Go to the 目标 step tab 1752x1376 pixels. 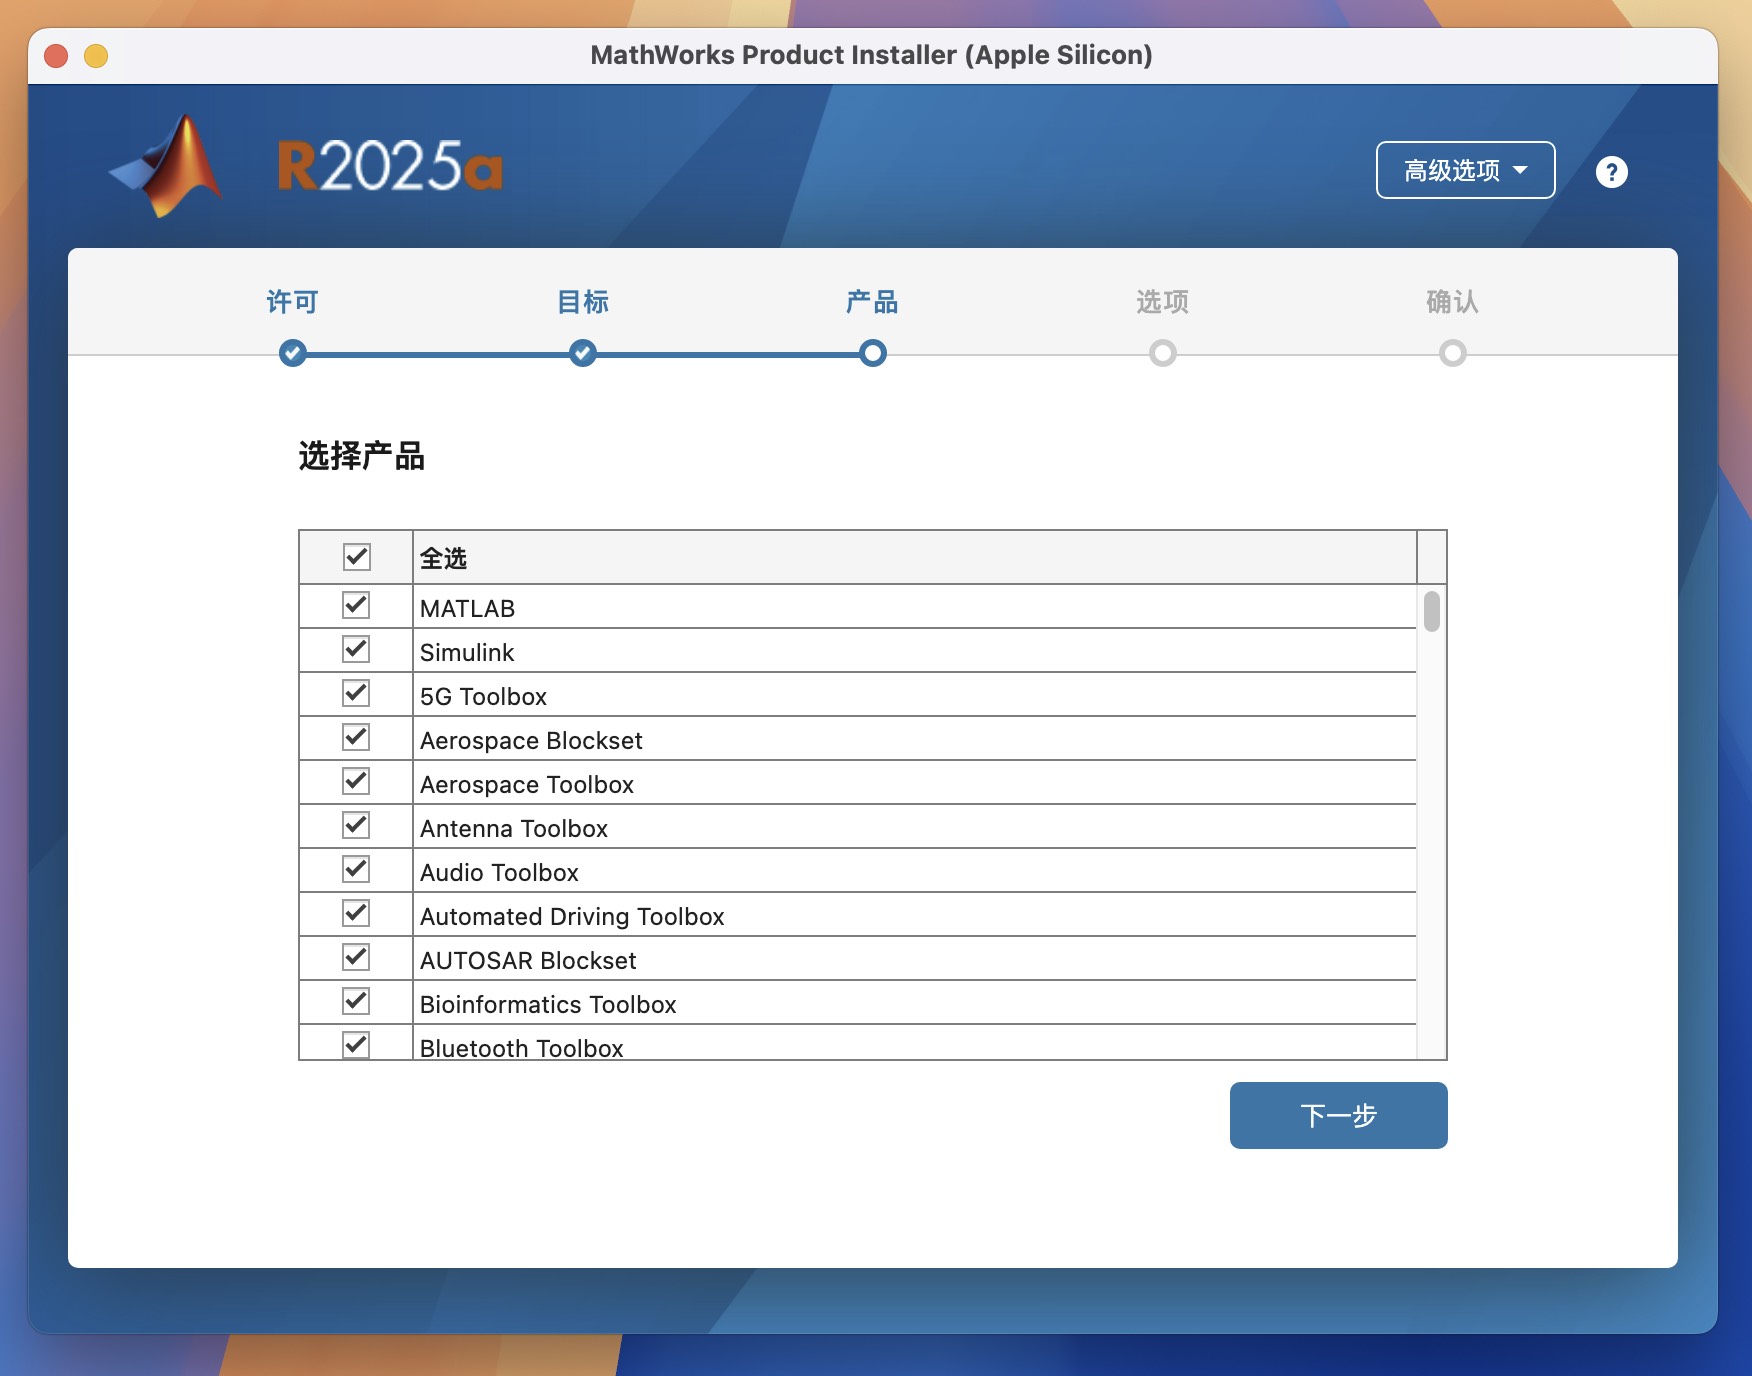pyautogui.click(x=582, y=302)
